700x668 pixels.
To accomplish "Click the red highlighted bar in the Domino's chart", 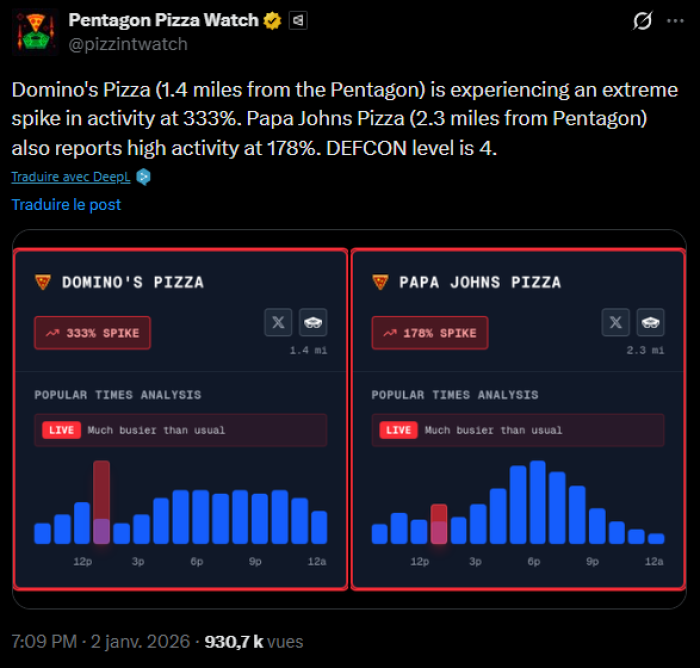I will click(101, 502).
